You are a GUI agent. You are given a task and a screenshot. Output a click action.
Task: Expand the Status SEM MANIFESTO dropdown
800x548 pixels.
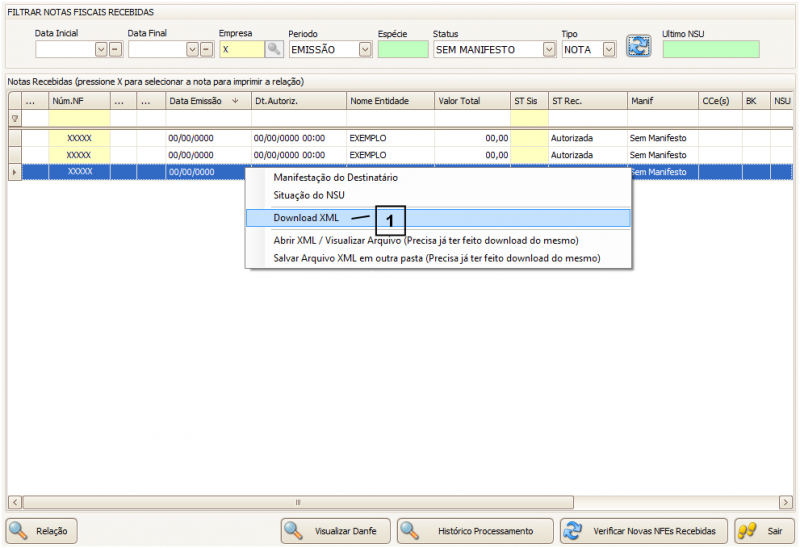549,49
